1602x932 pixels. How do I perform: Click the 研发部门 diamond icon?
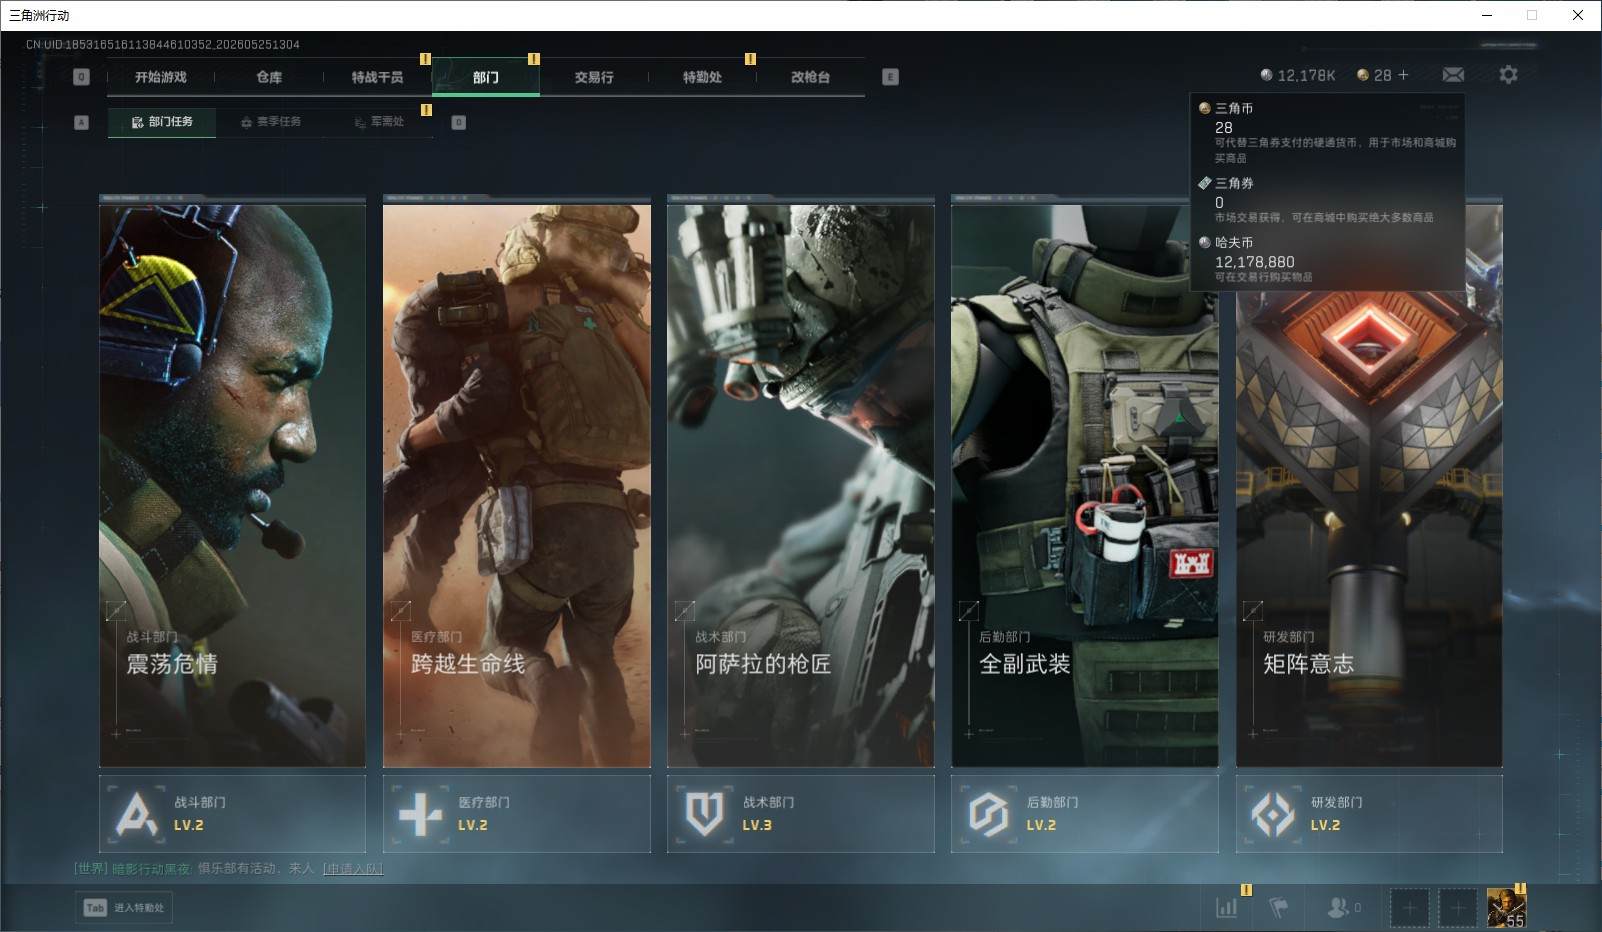[x=1273, y=814]
